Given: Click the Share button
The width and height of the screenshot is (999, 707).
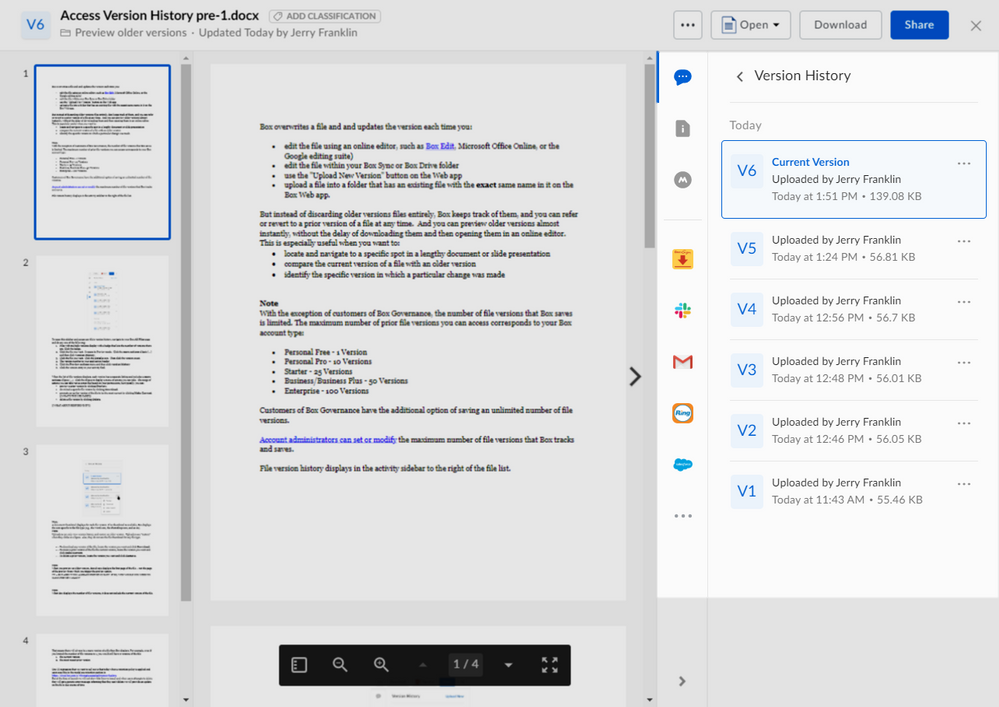Looking at the screenshot, I should tap(919, 25).
